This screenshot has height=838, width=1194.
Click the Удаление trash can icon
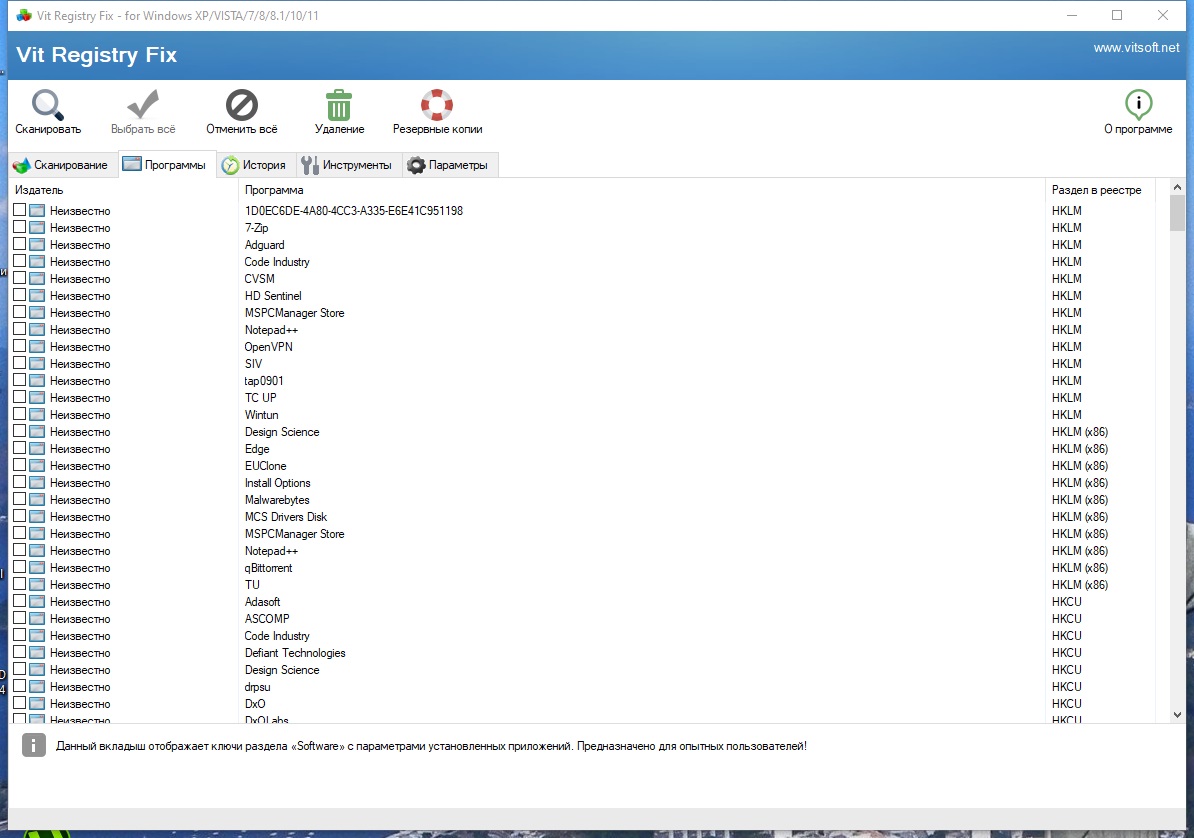tap(339, 105)
